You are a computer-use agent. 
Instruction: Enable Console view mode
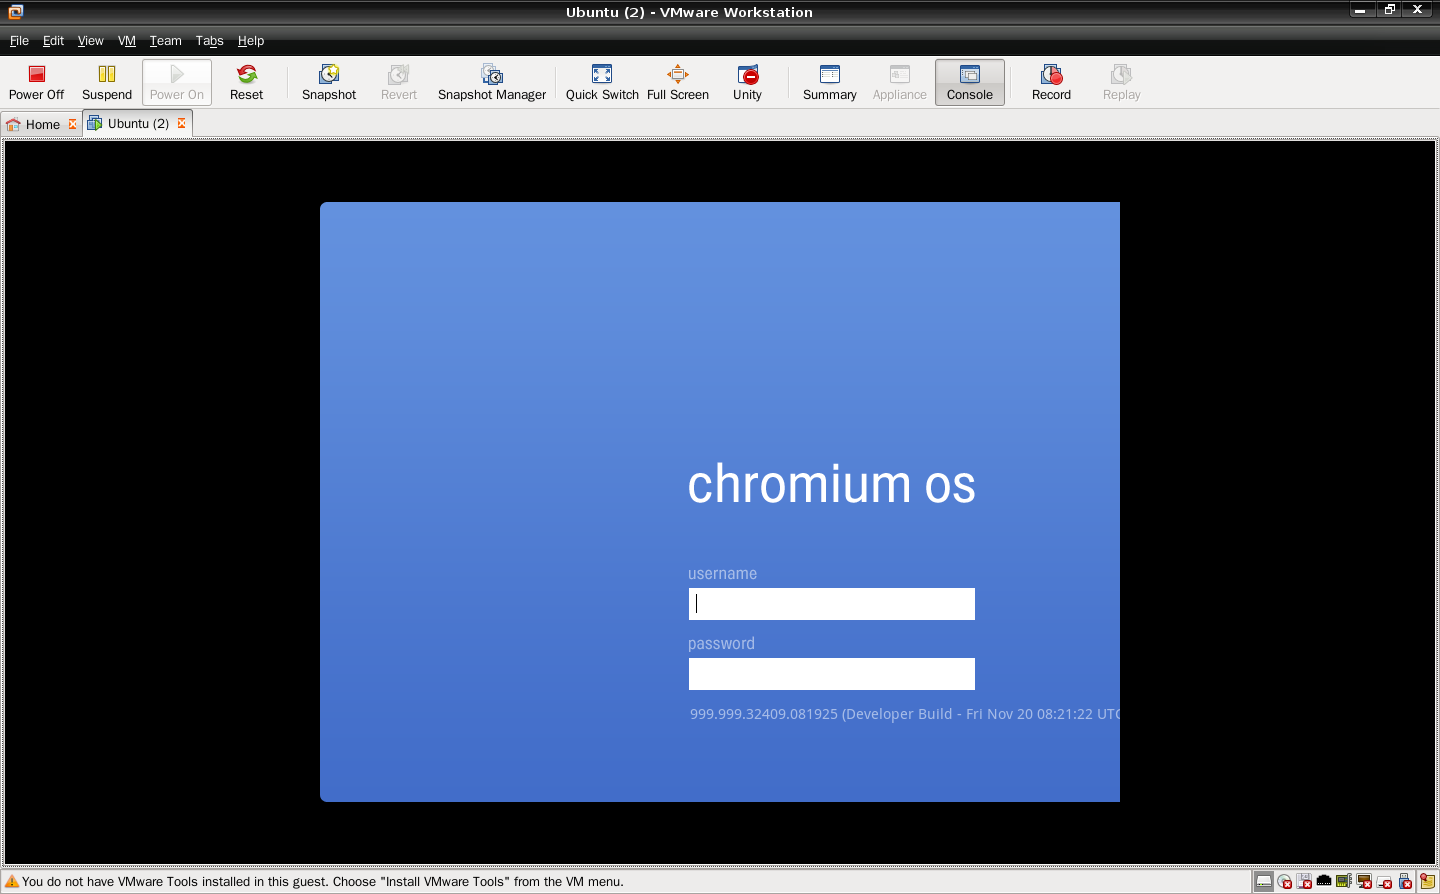[969, 81]
